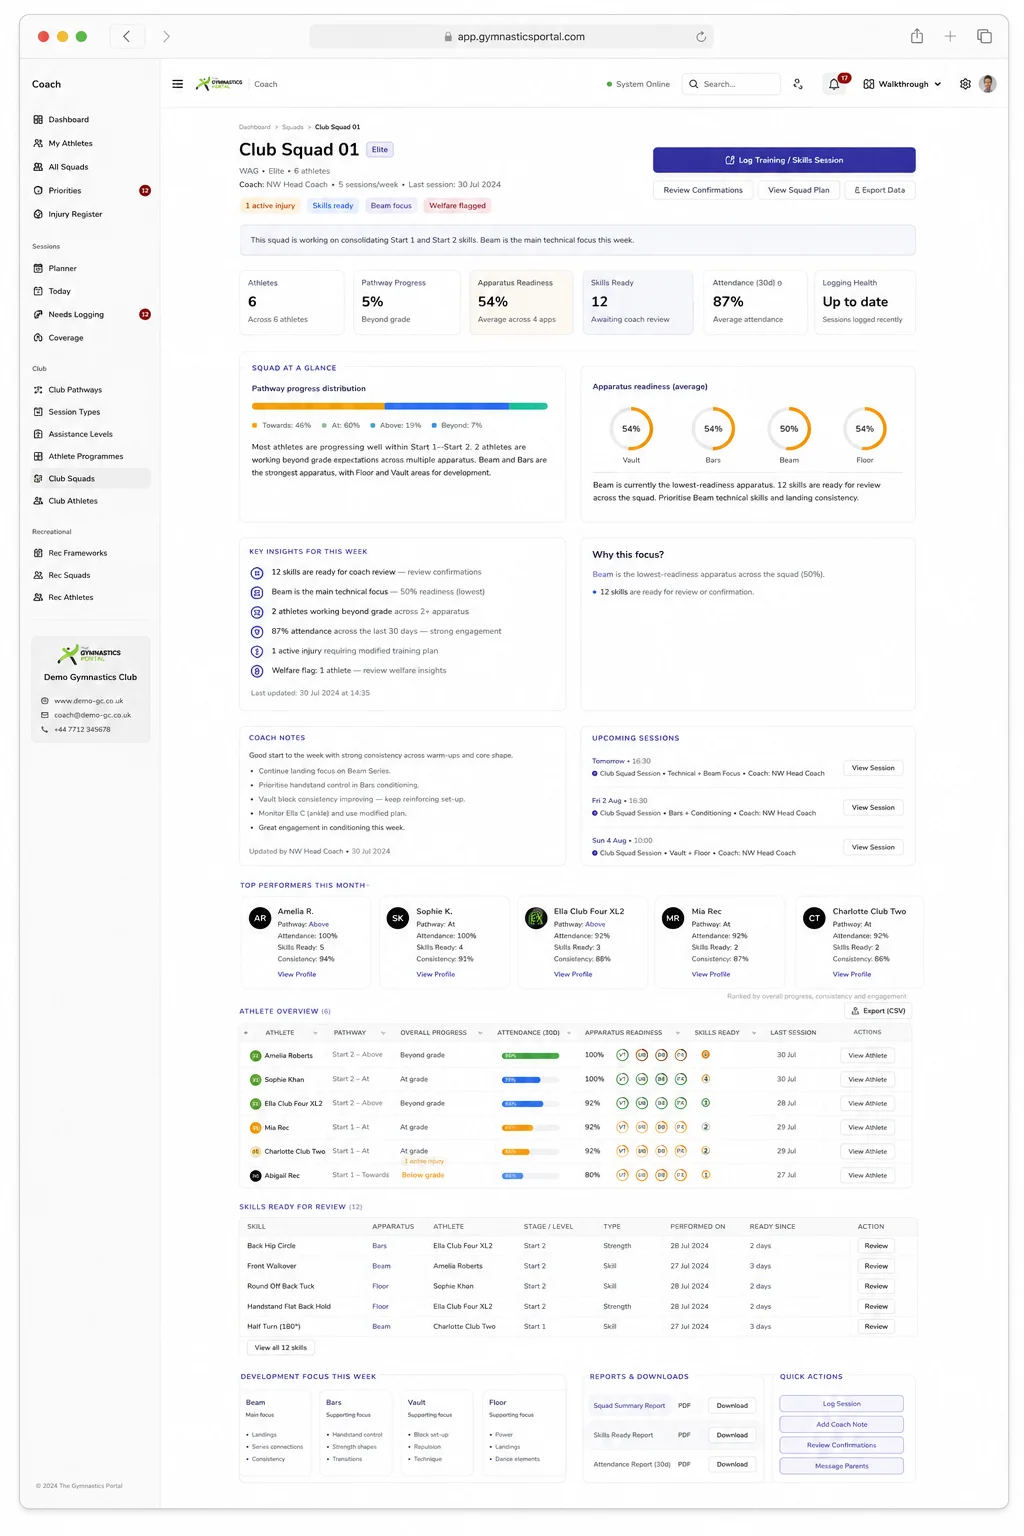Sort by the ATHLETE column arrow
The width and height of the screenshot is (1024, 1536).
[x=315, y=1033]
